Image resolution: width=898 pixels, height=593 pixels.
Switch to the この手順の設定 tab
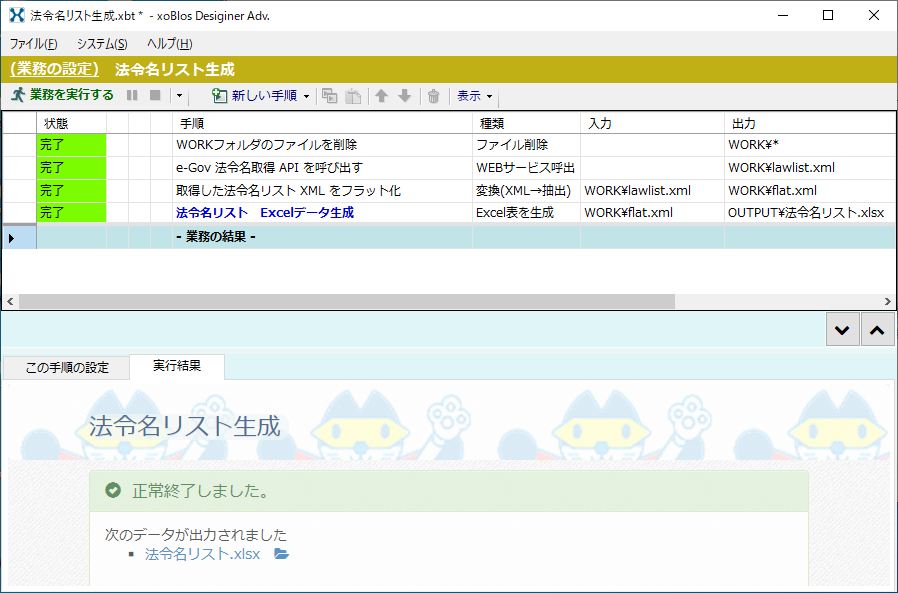click(x=66, y=367)
